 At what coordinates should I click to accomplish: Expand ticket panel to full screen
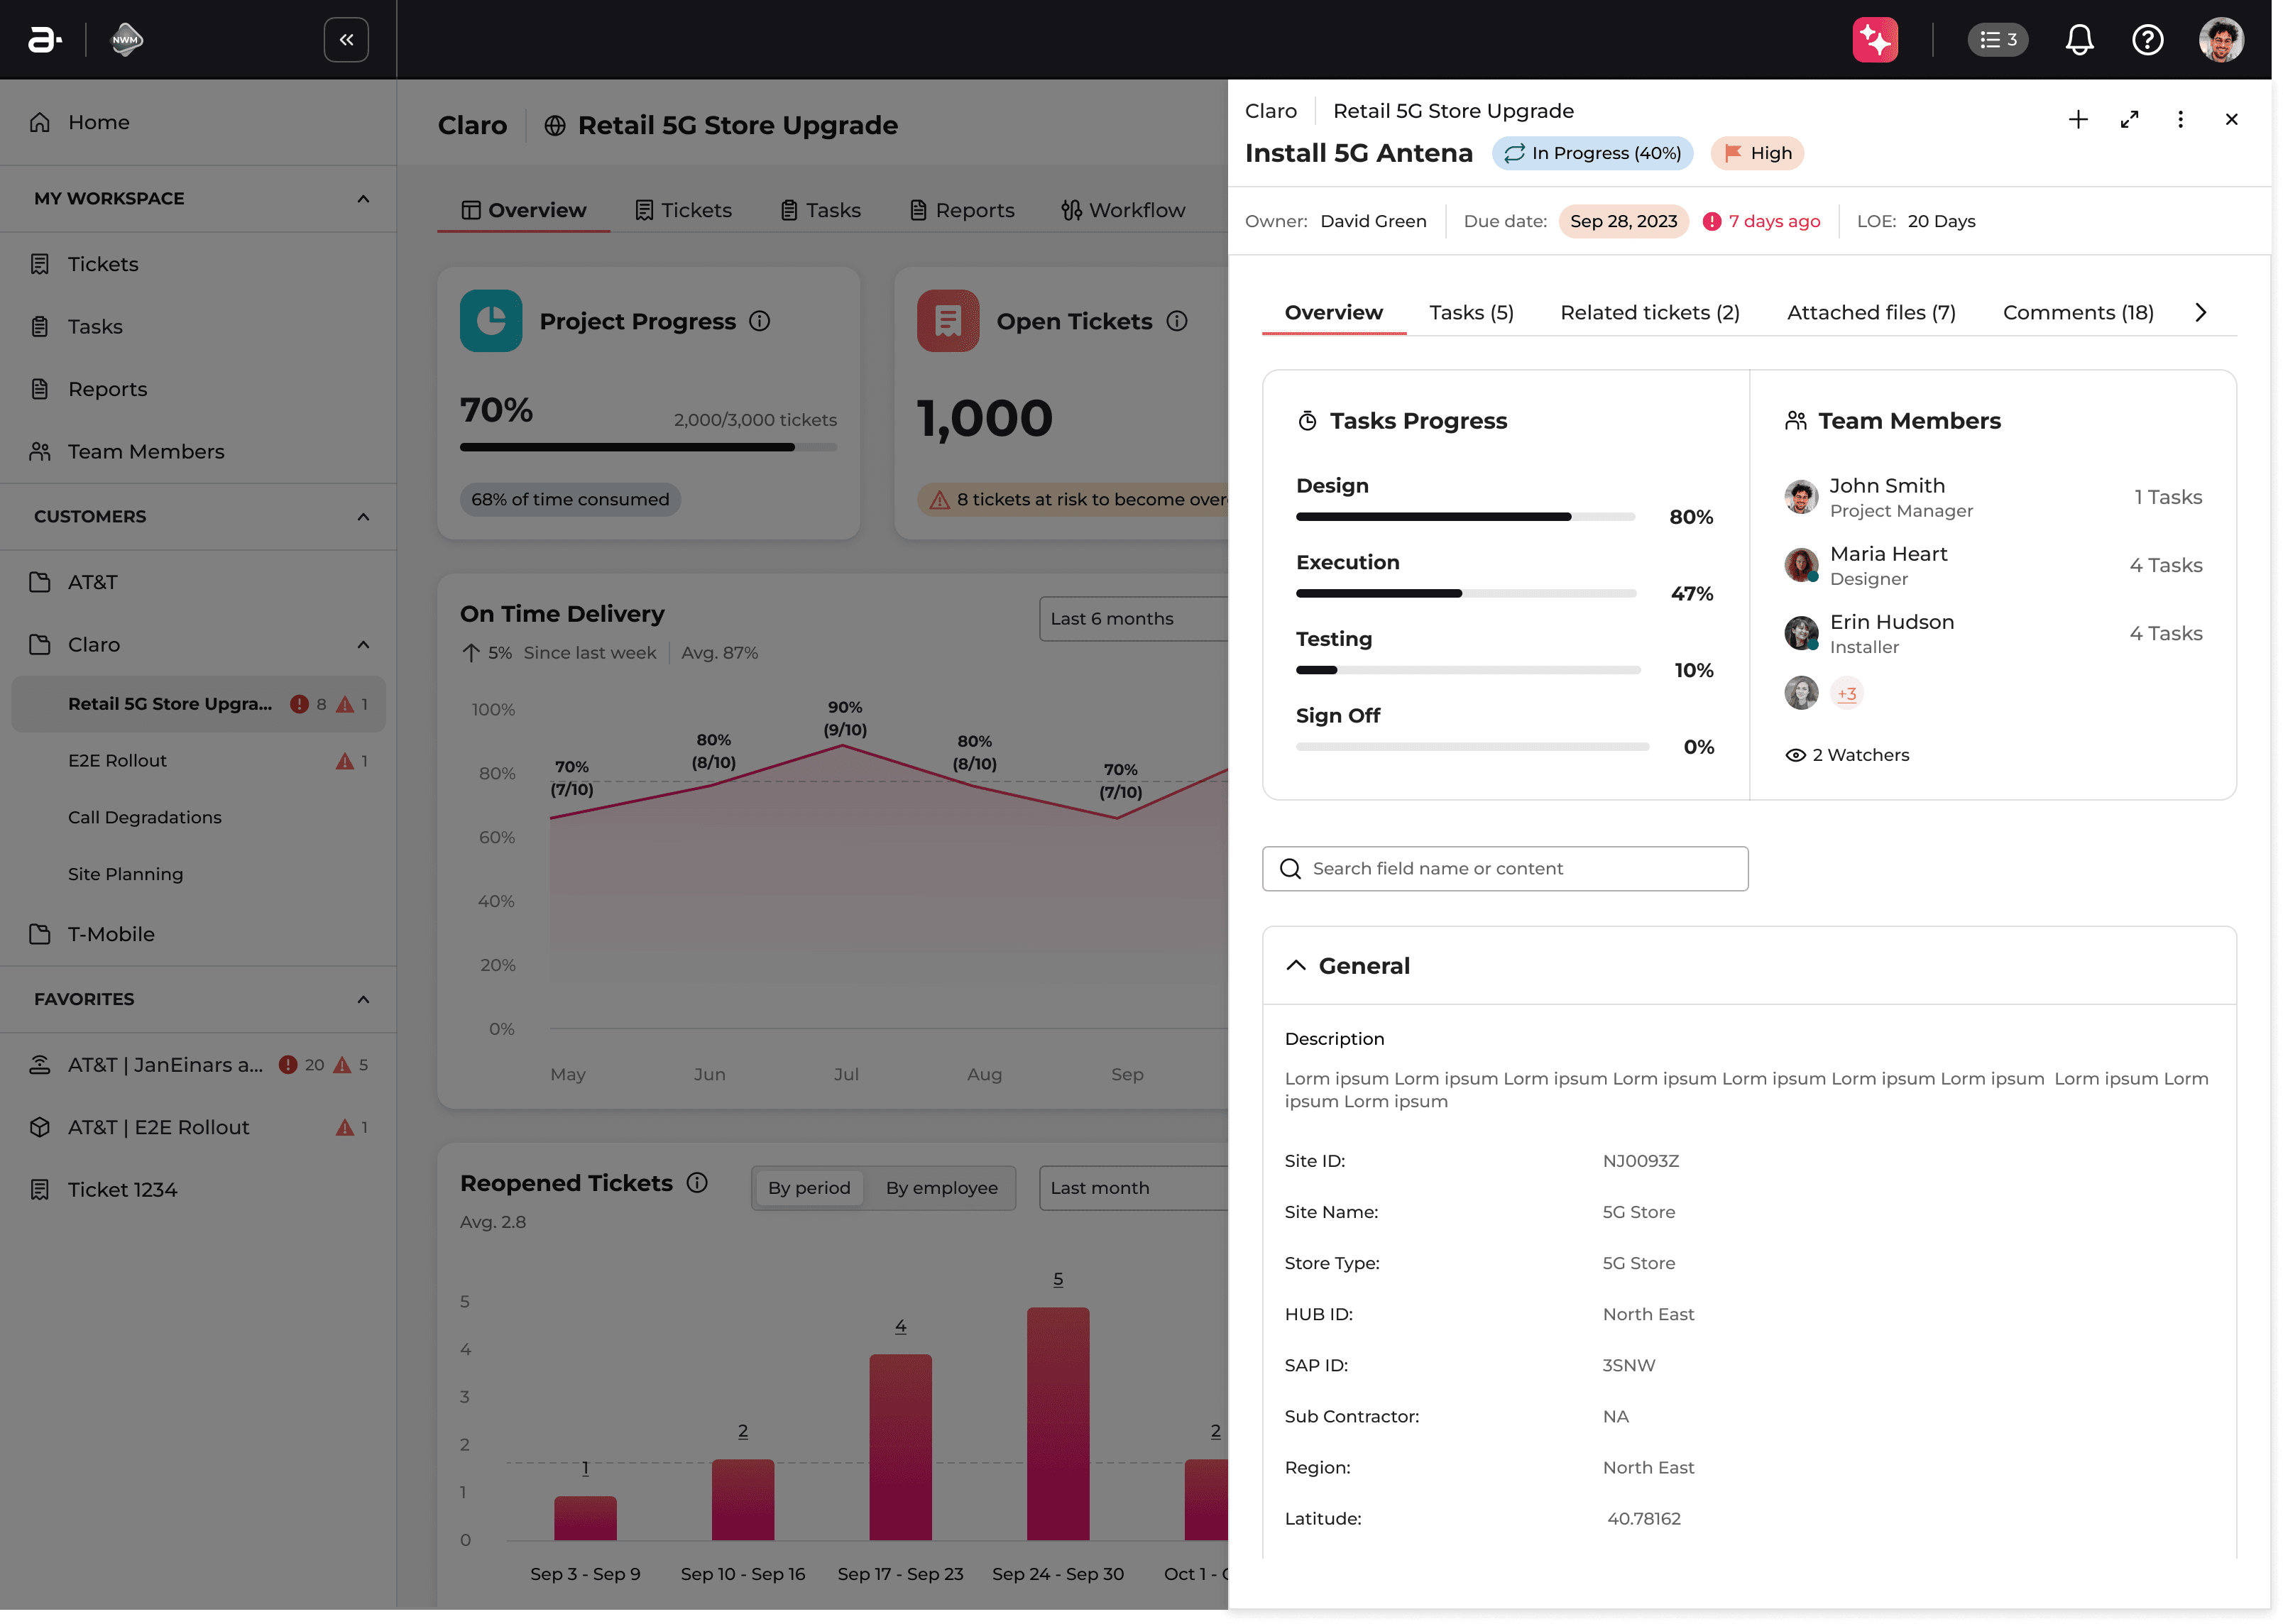pos(2129,120)
